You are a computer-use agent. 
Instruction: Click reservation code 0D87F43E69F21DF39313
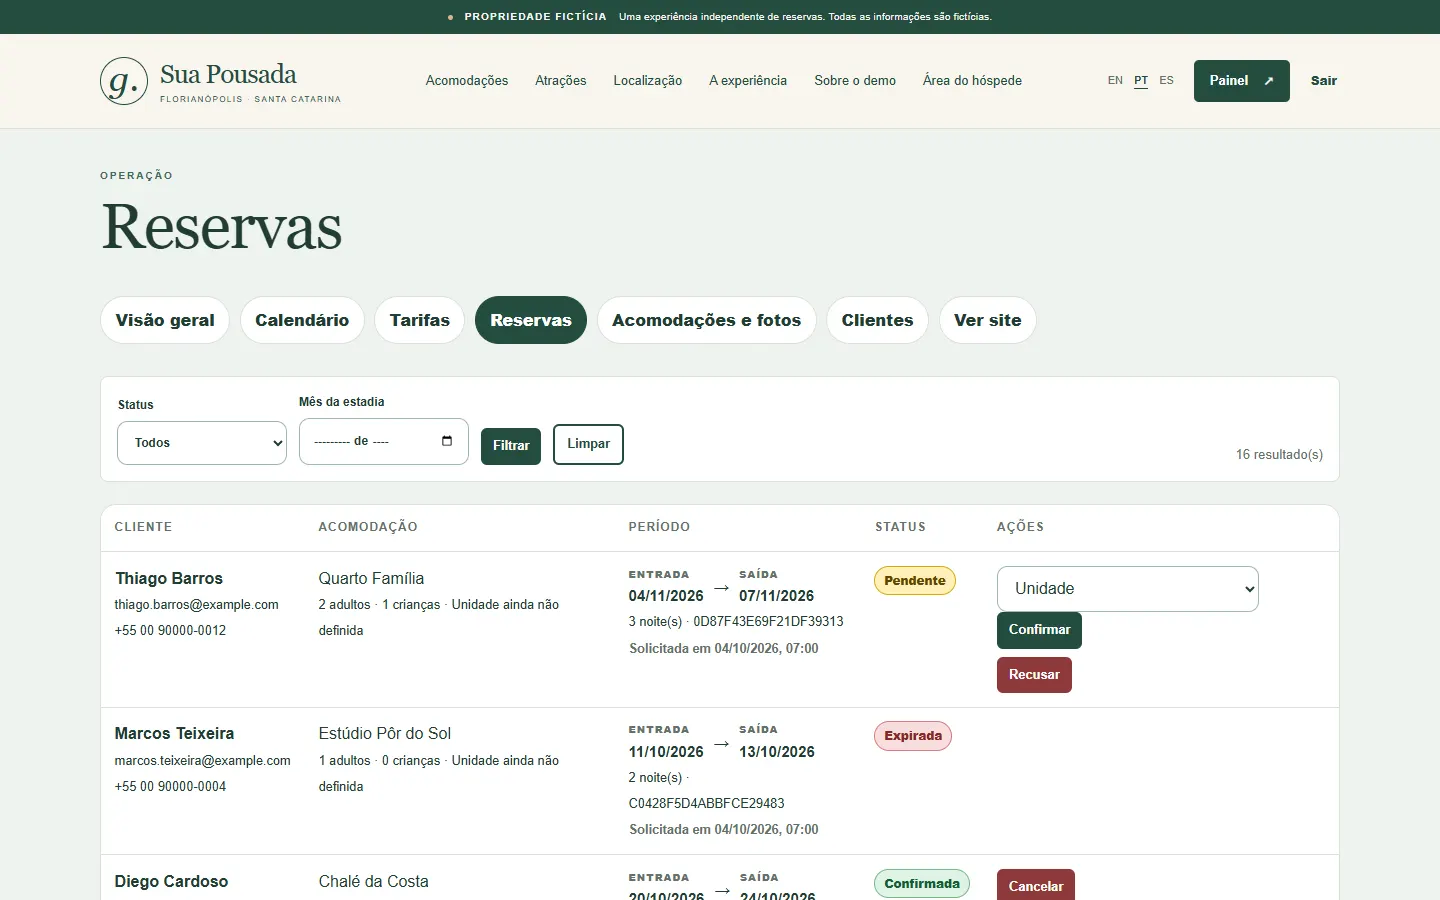click(x=768, y=622)
